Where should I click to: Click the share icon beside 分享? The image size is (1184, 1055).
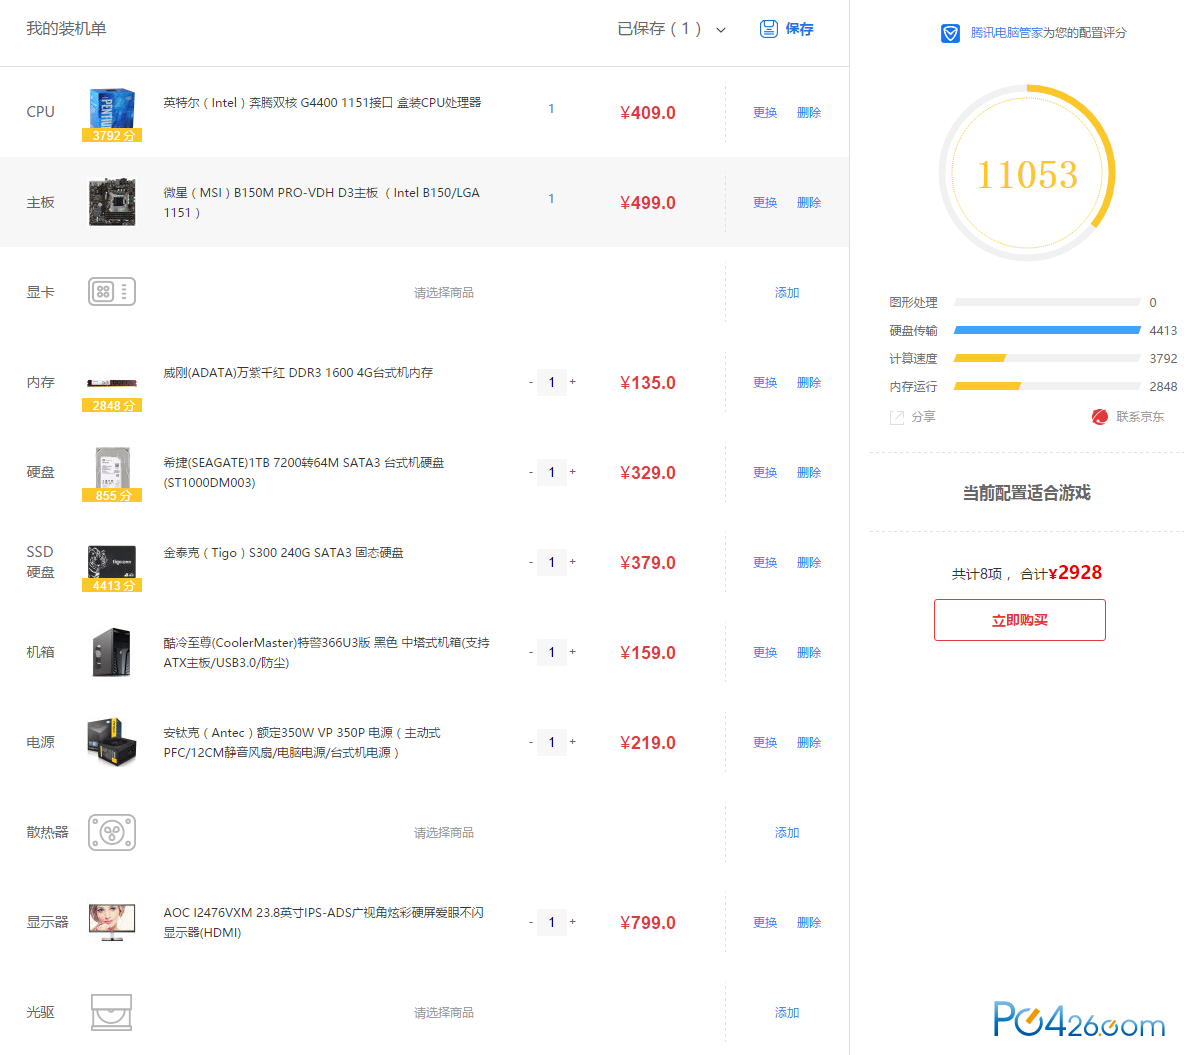(x=897, y=418)
